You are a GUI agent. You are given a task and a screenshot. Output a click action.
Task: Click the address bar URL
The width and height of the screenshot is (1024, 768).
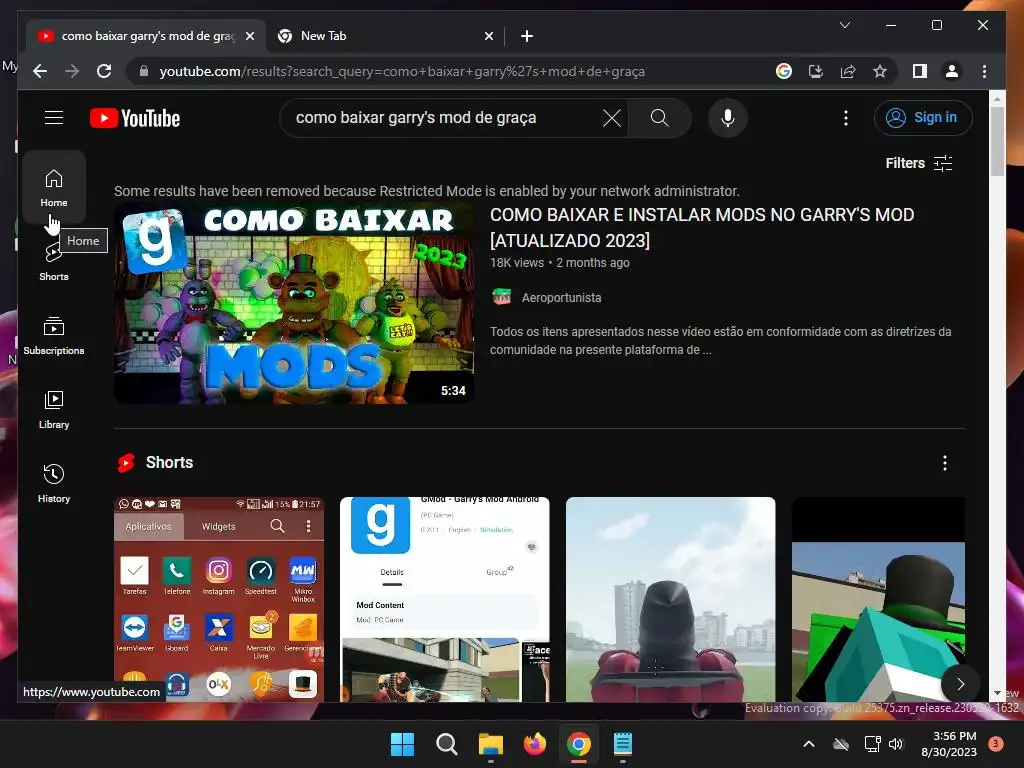pyautogui.click(x=402, y=71)
